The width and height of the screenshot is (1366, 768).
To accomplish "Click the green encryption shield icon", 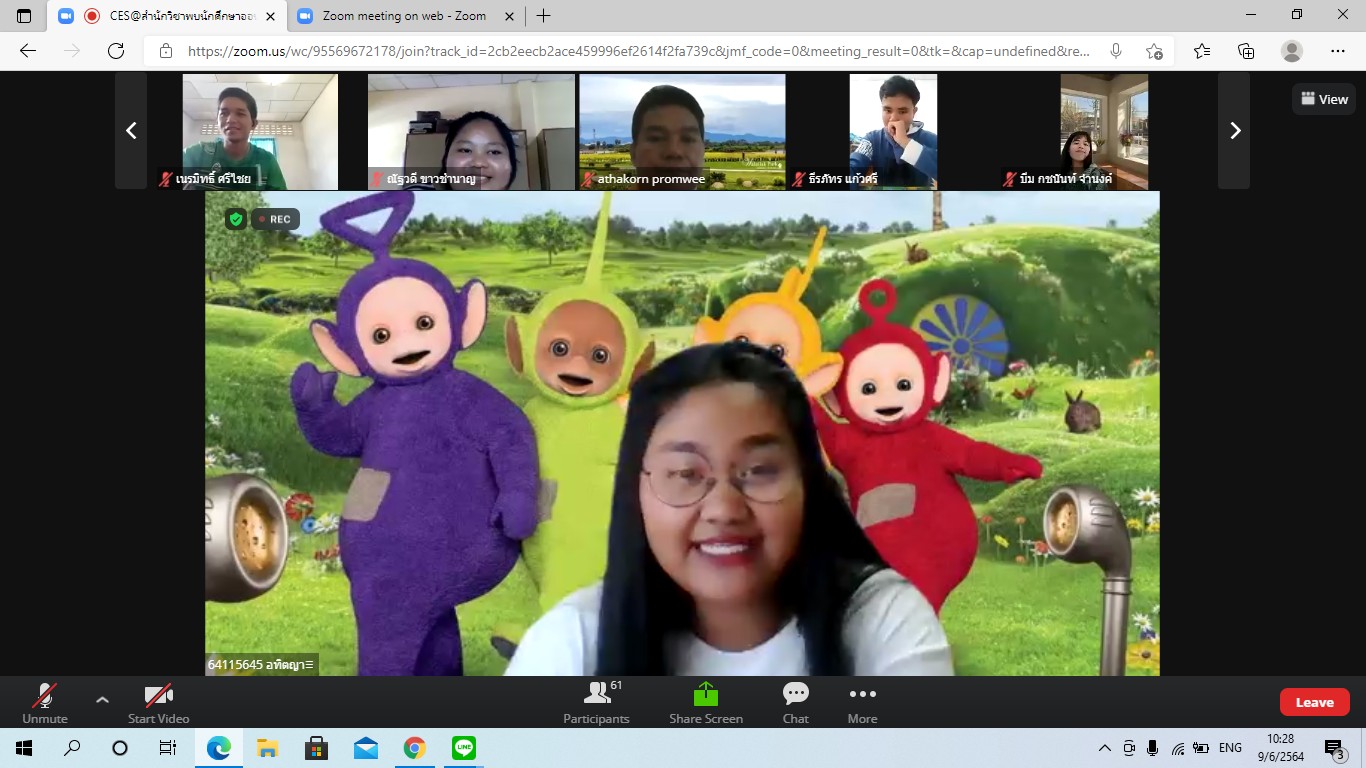I will [x=236, y=219].
